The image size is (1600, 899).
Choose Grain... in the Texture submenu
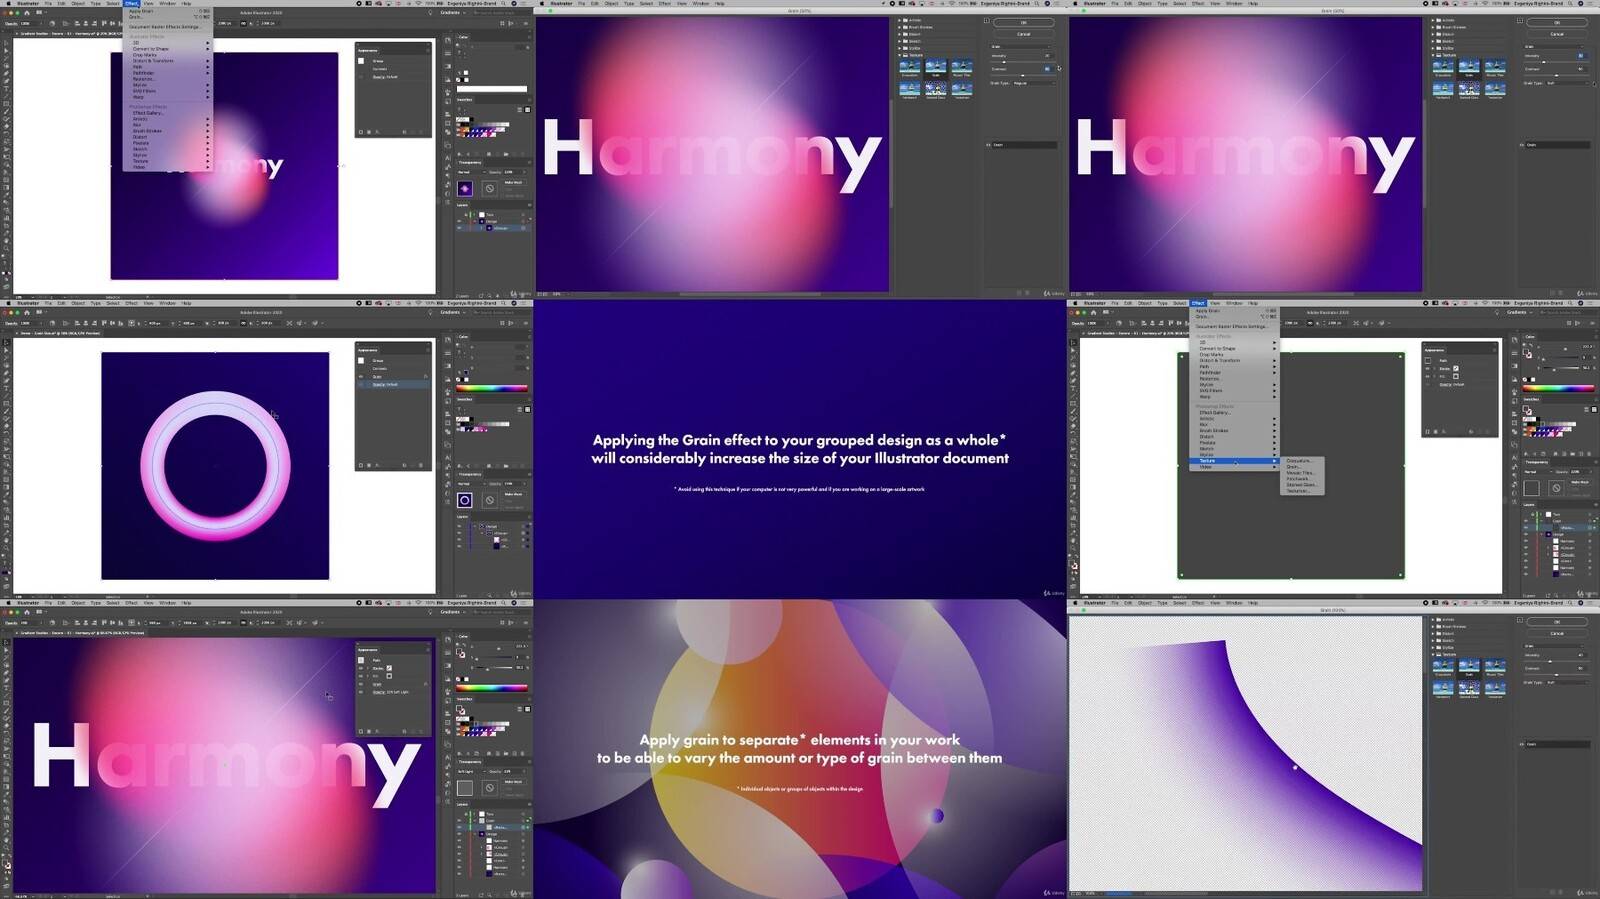coord(1293,467)
